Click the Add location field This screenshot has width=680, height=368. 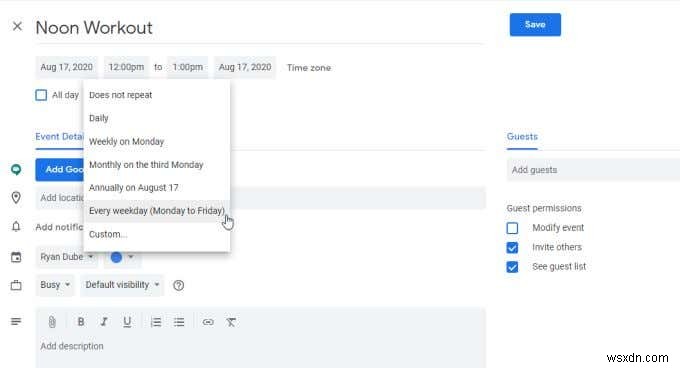pos(260,198)
